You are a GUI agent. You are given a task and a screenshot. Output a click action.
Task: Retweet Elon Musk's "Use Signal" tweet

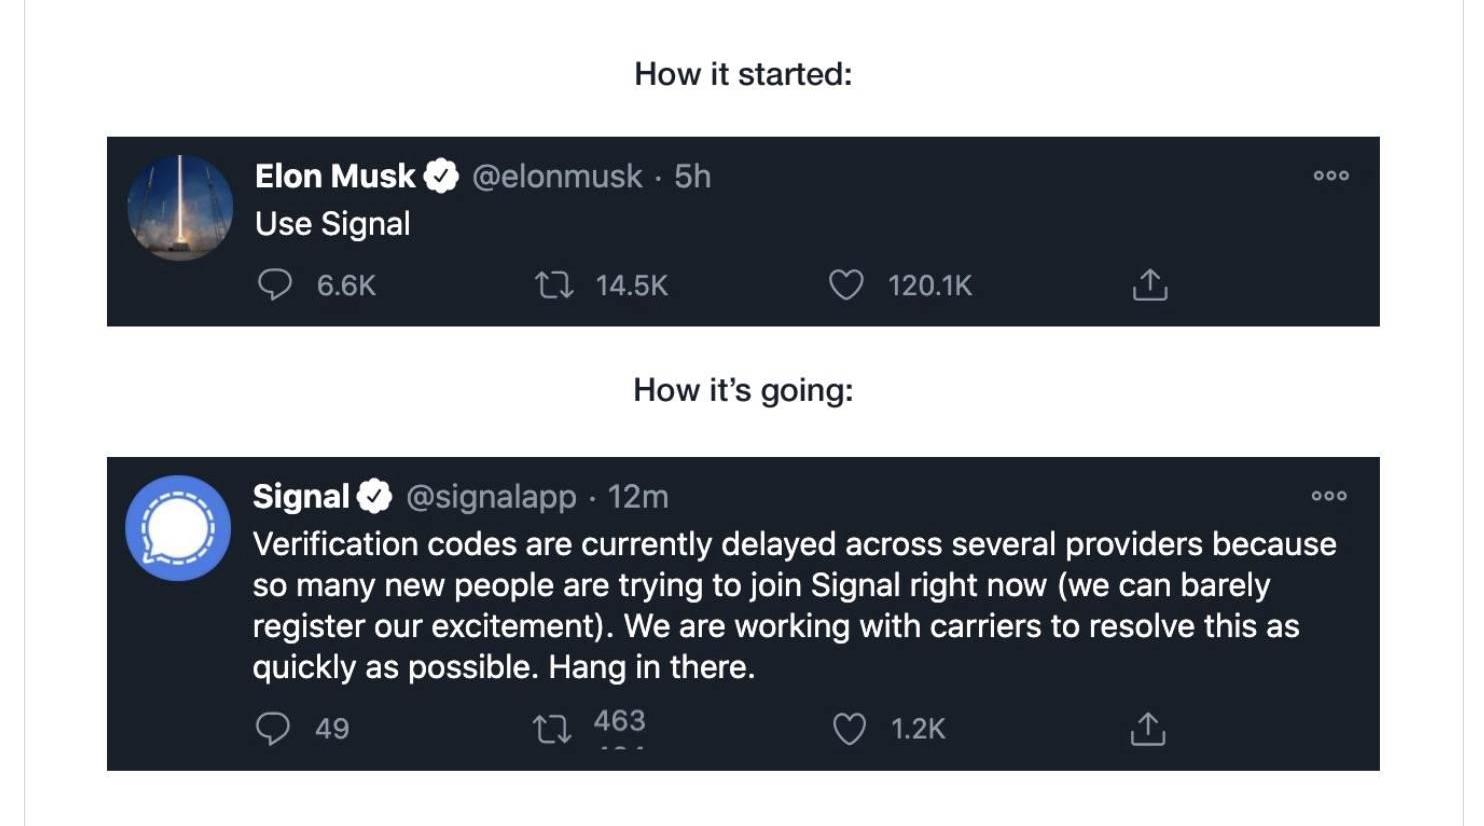tap(554, 286)
